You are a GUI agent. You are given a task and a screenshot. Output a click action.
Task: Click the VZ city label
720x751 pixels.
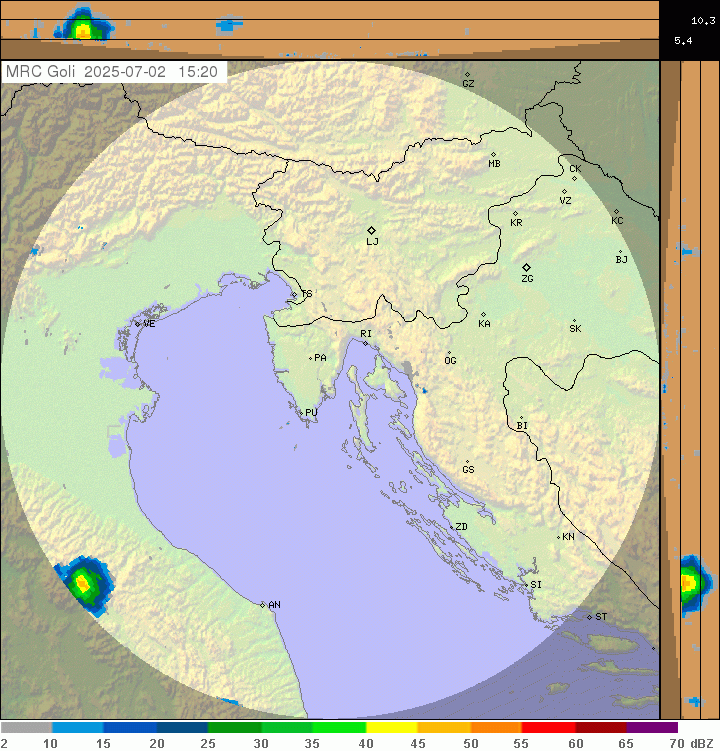click(565, 201)
